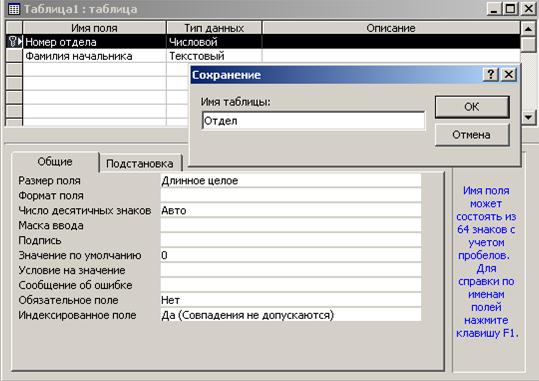Click the Текстовый data type cell
The image size is (539, 381).
pyautogui.click(x=214, y=56)
